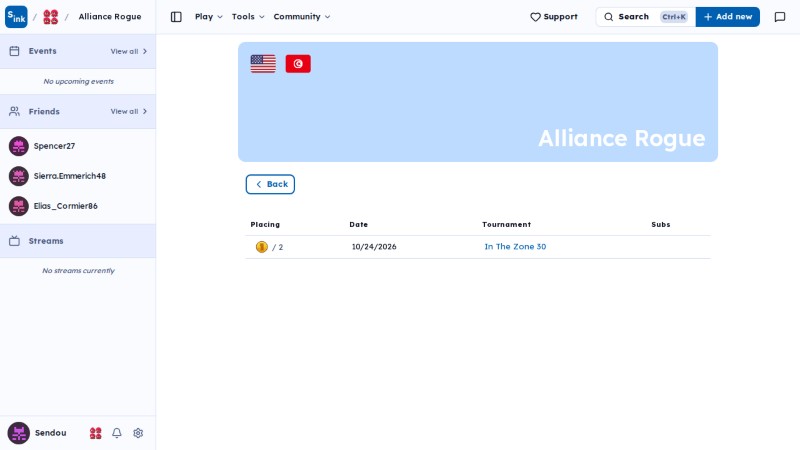Screen dimensions: 800x450
Task: Click the Alliance Rogue banner title
Action: coord(621,138)
